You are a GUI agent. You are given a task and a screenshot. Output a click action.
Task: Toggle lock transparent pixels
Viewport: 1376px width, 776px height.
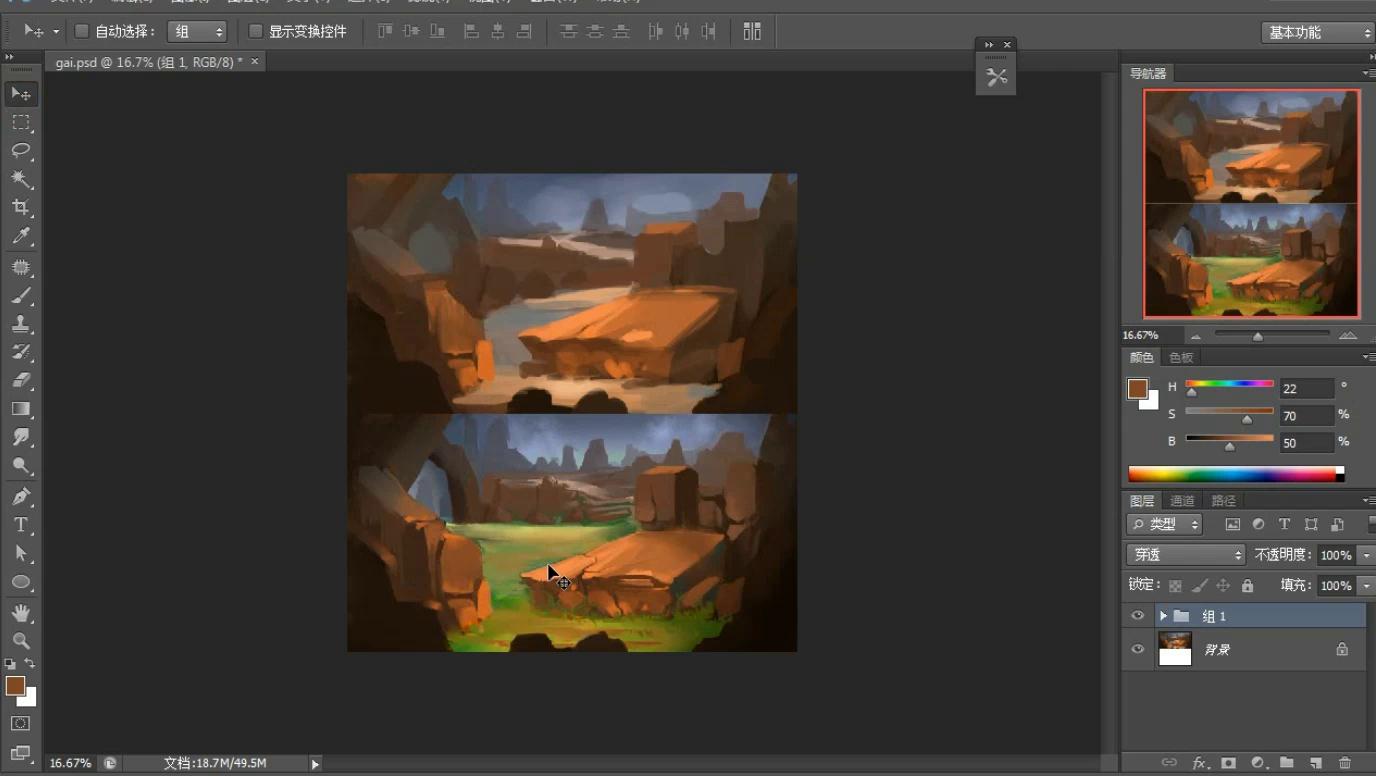tap(1175, 586)
